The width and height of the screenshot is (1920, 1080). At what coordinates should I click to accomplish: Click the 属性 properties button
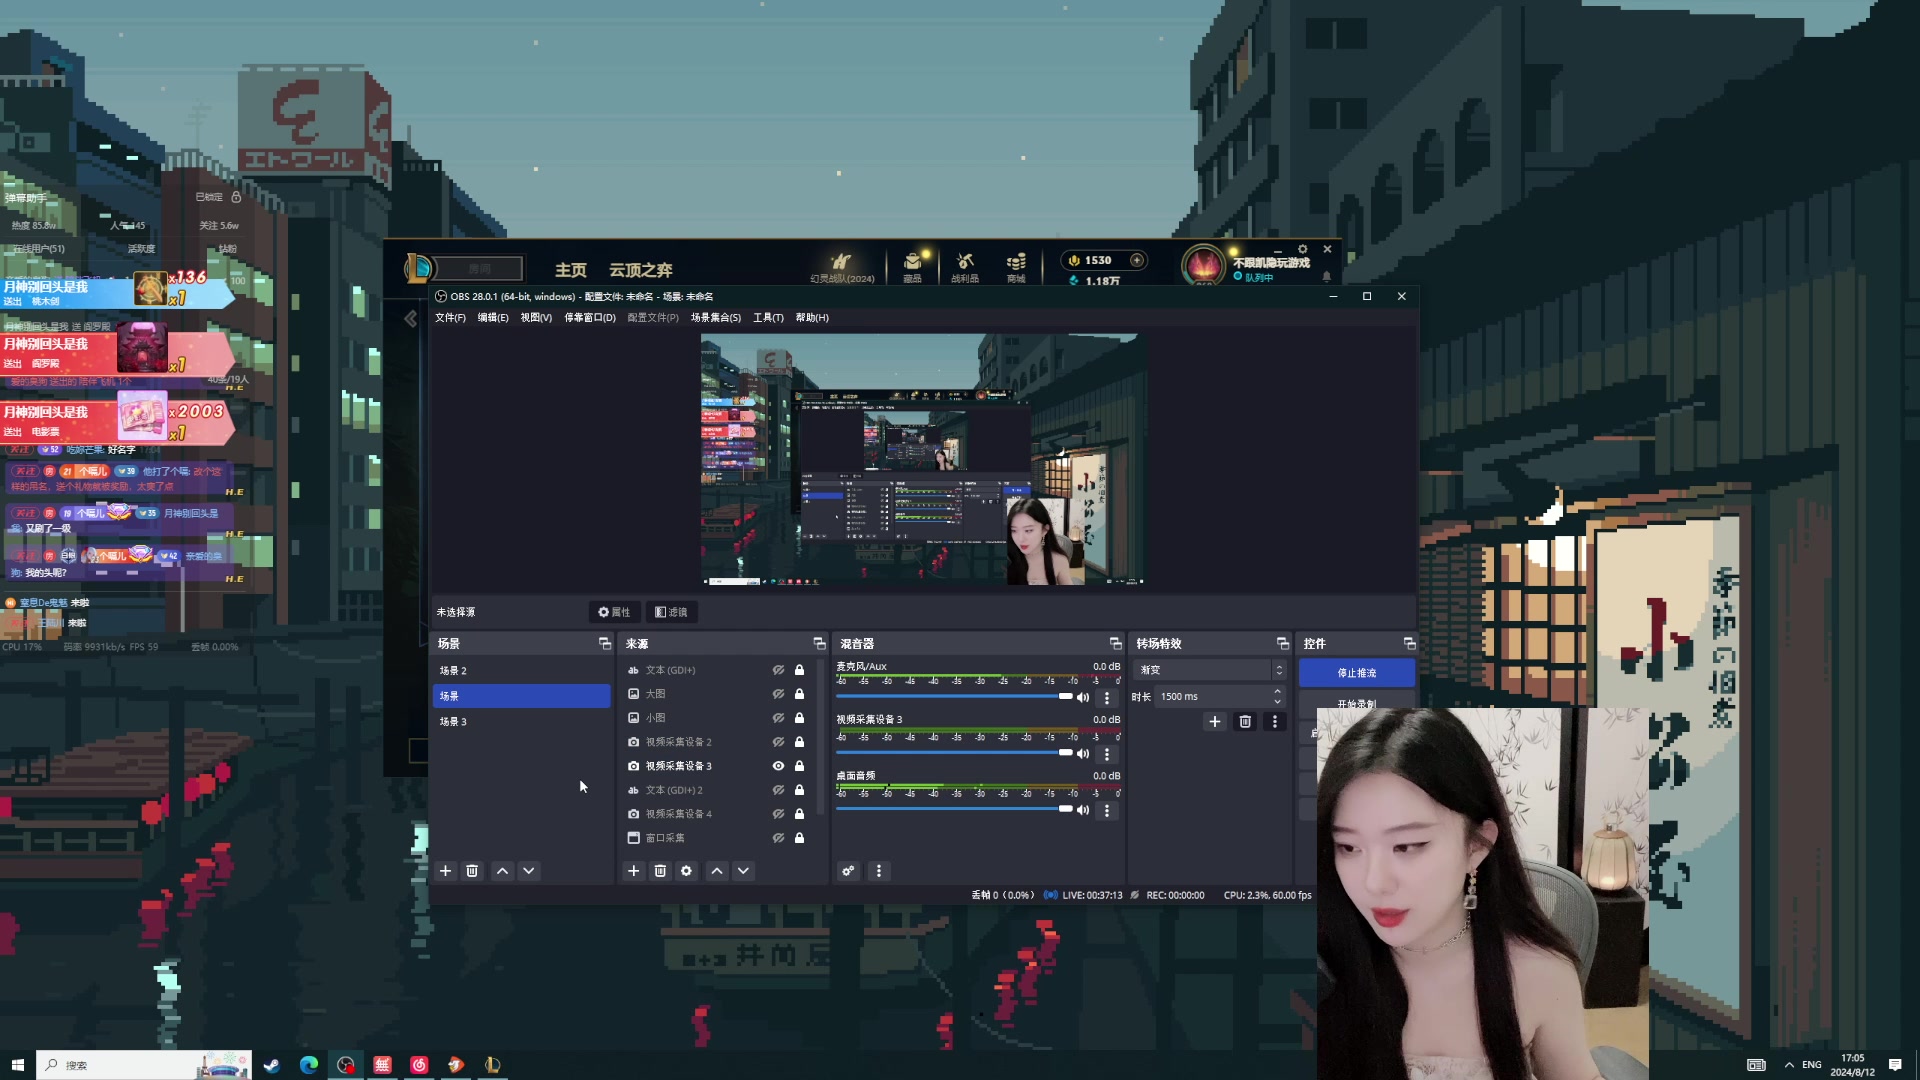(x=614, y=612)
